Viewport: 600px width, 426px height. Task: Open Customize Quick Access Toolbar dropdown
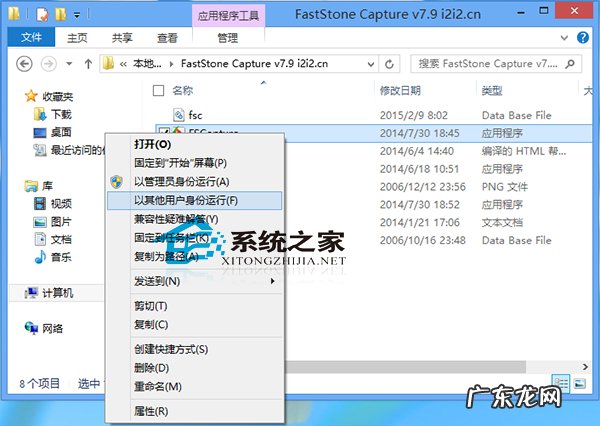[77, 15]
